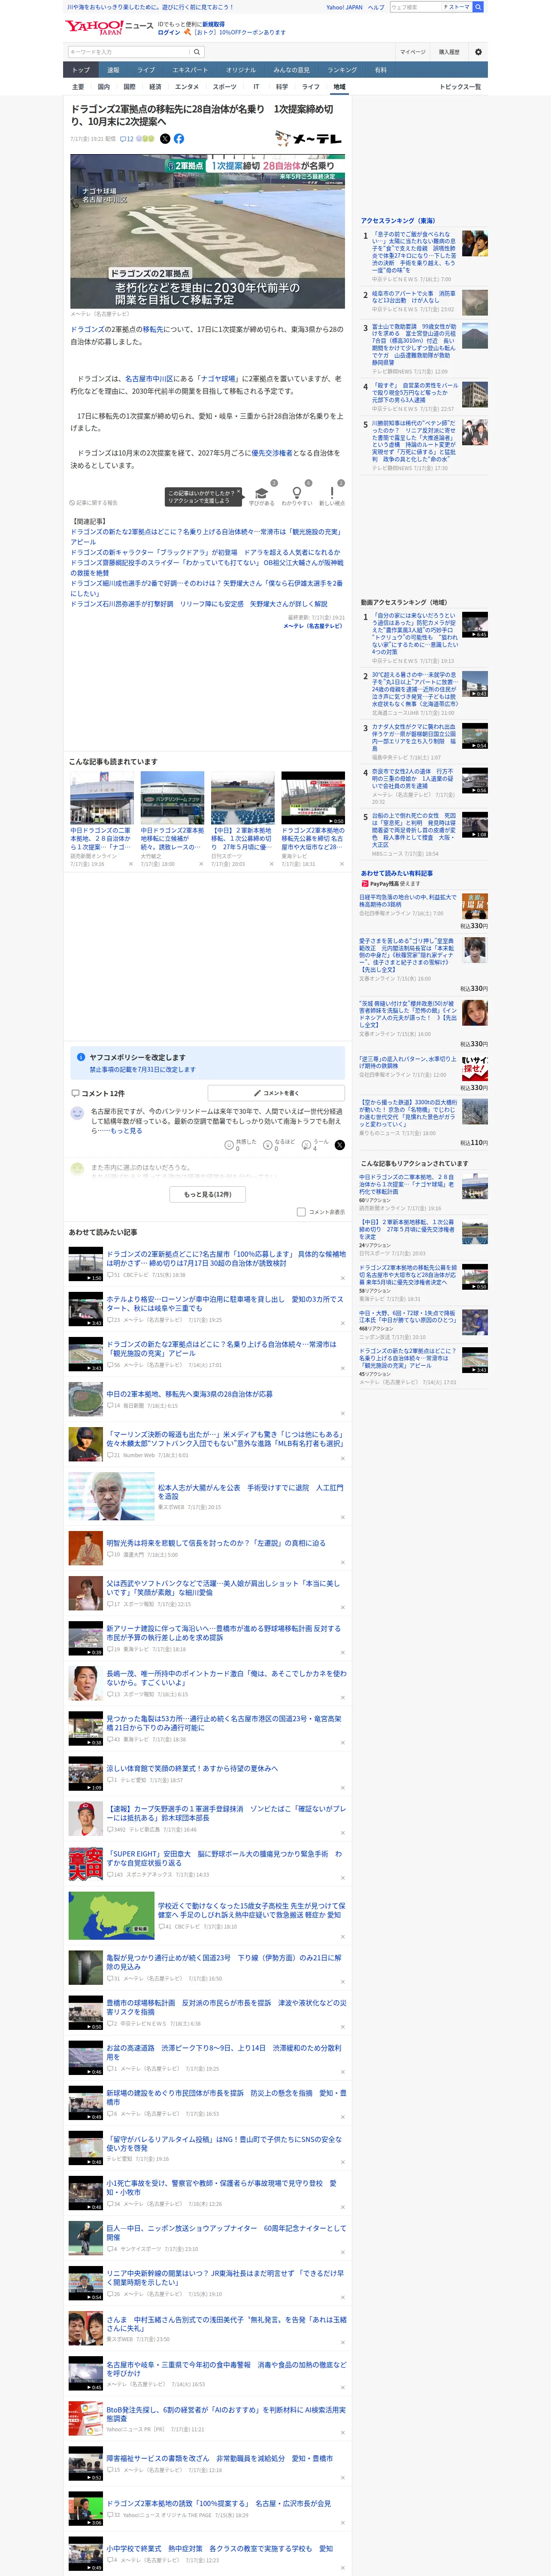Click the 共感した smiley reaction
Image resolution: width=551 pixels, height=2576 pixels.
click(x=229, y=1145)
